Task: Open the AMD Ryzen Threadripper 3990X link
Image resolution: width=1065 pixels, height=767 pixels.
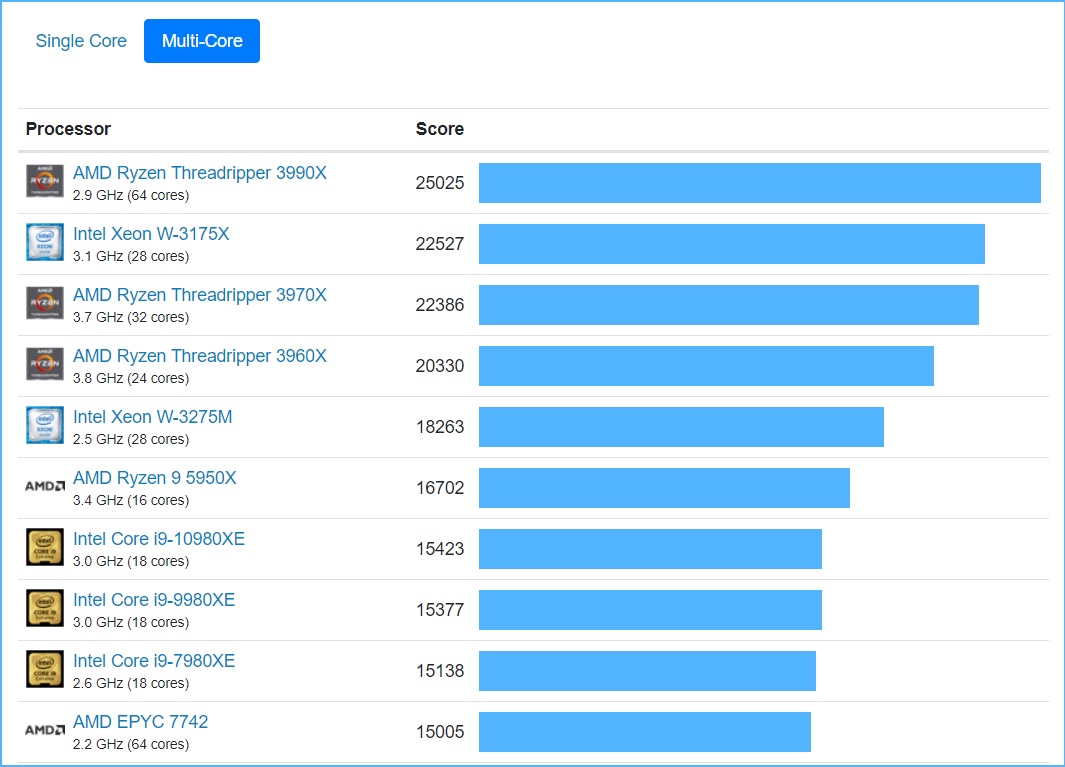Action: coord(200,173)
